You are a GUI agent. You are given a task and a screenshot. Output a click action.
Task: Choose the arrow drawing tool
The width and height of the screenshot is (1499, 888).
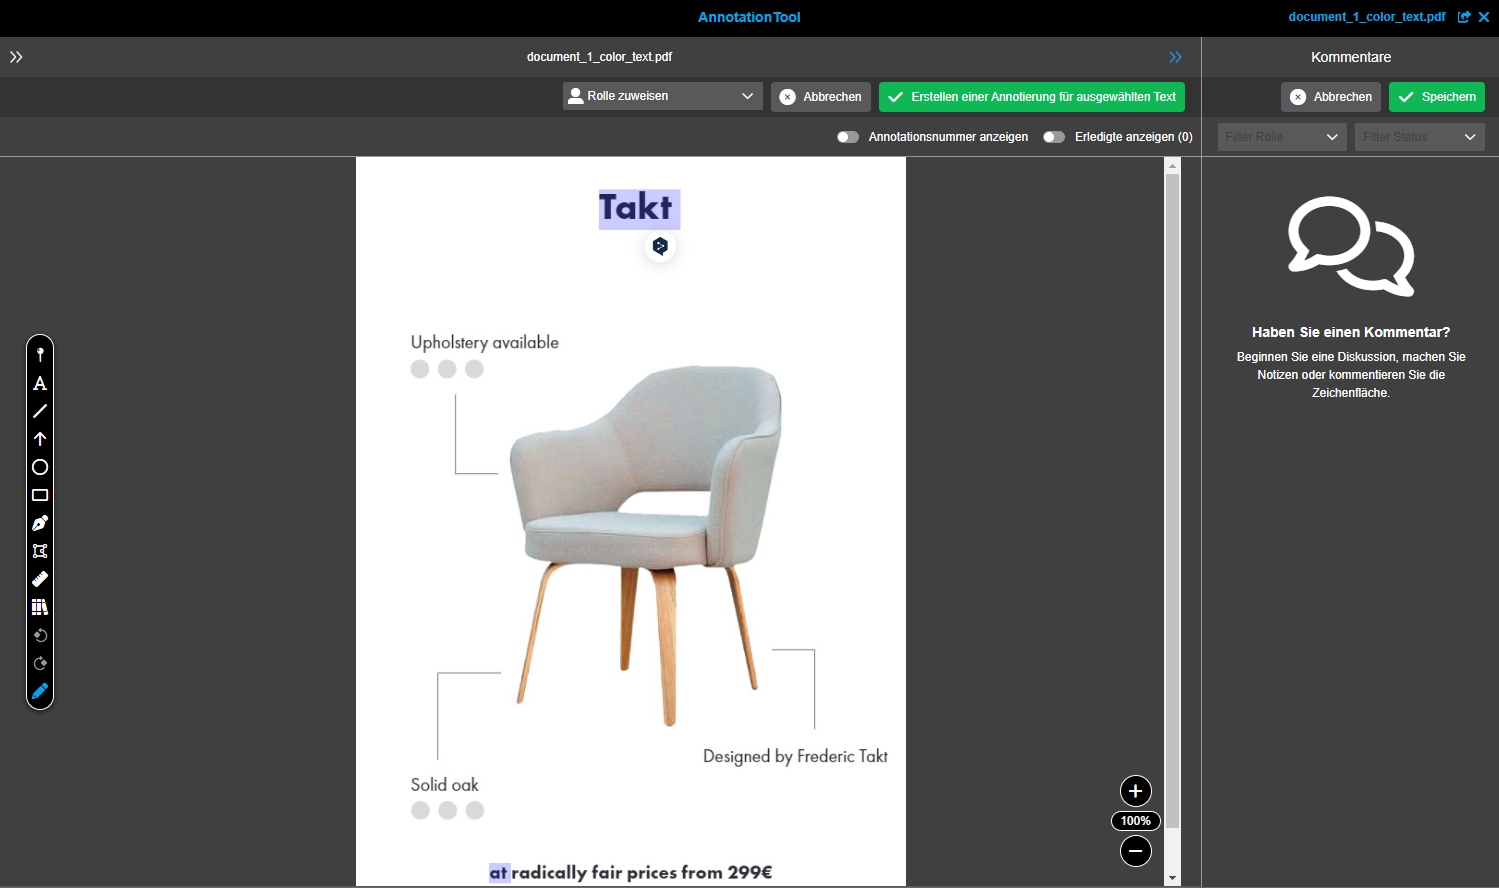point(40,439)
